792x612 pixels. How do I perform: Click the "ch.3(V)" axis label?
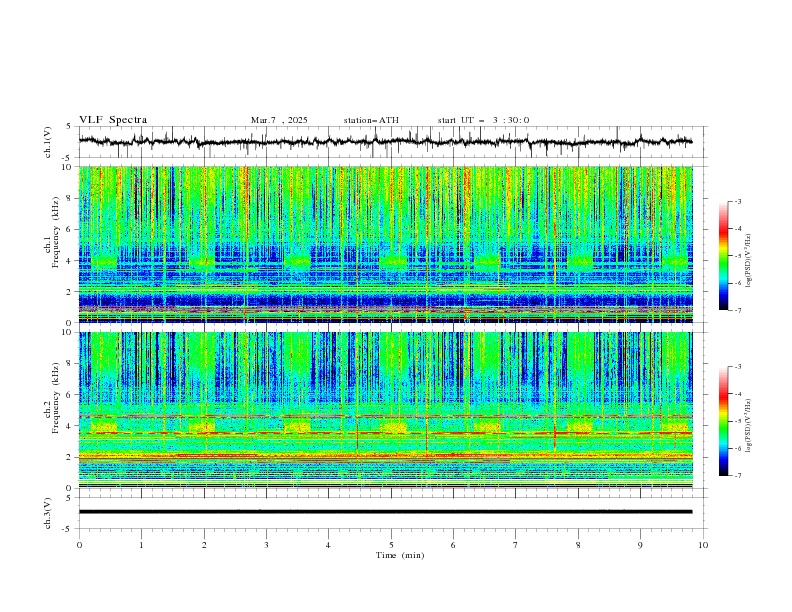[48, 513]
